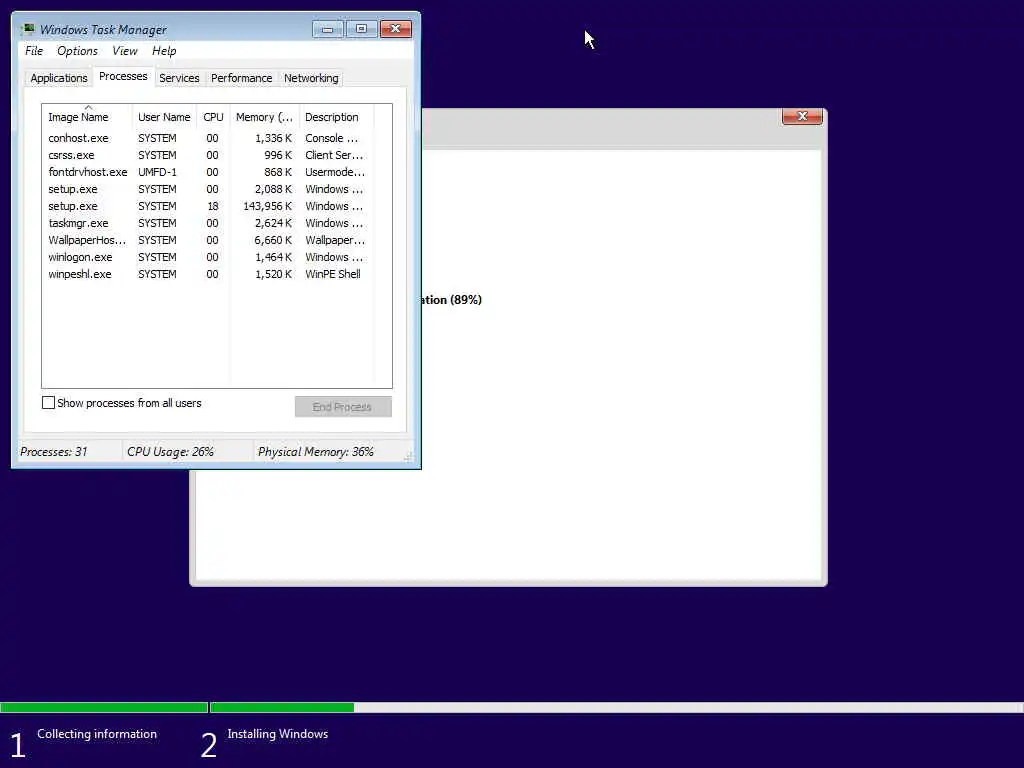Sort by Memory column header
This screenshot has height=768, width=1024.
(x=264, y=117)
